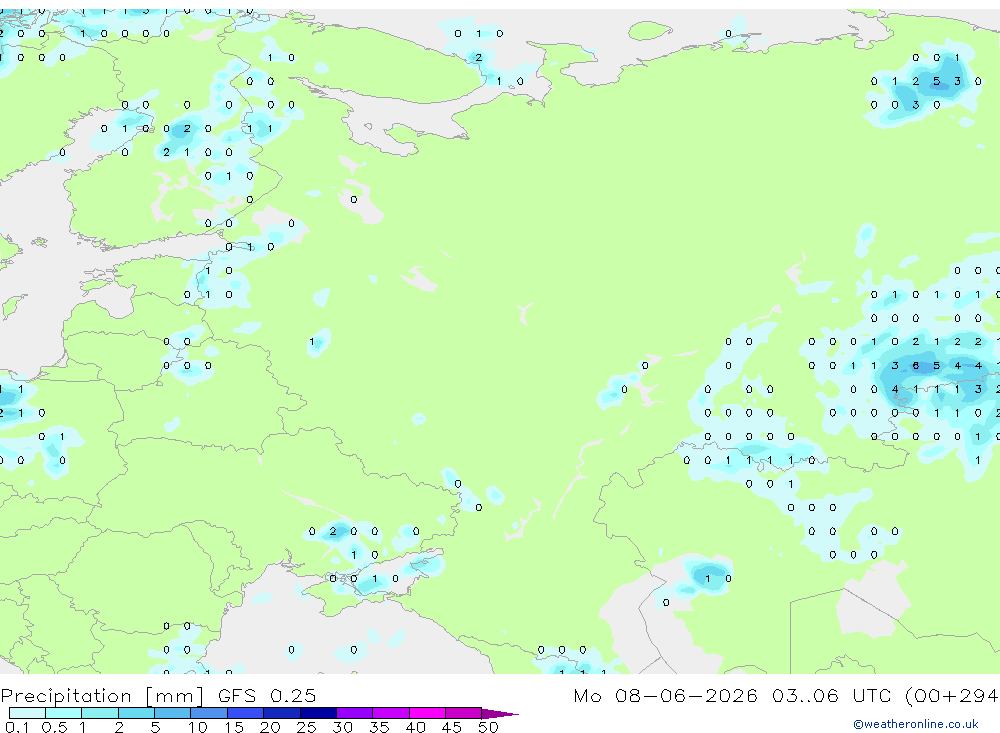
Task: Click the legend label '30'
Action: pyautogui.click(x=343, y=727)
